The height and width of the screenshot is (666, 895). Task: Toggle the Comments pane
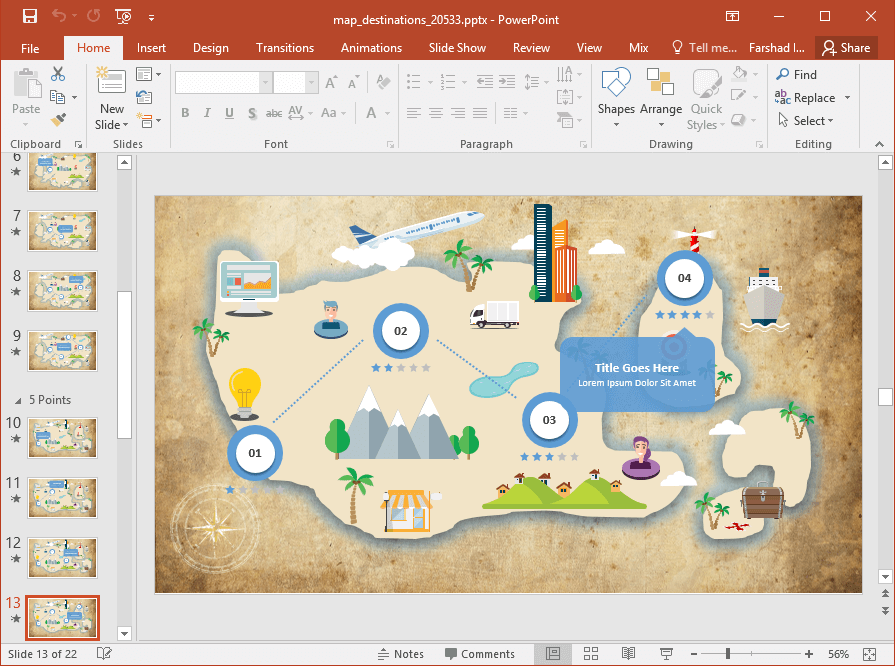pyautogui.click(x=478, y=654)
